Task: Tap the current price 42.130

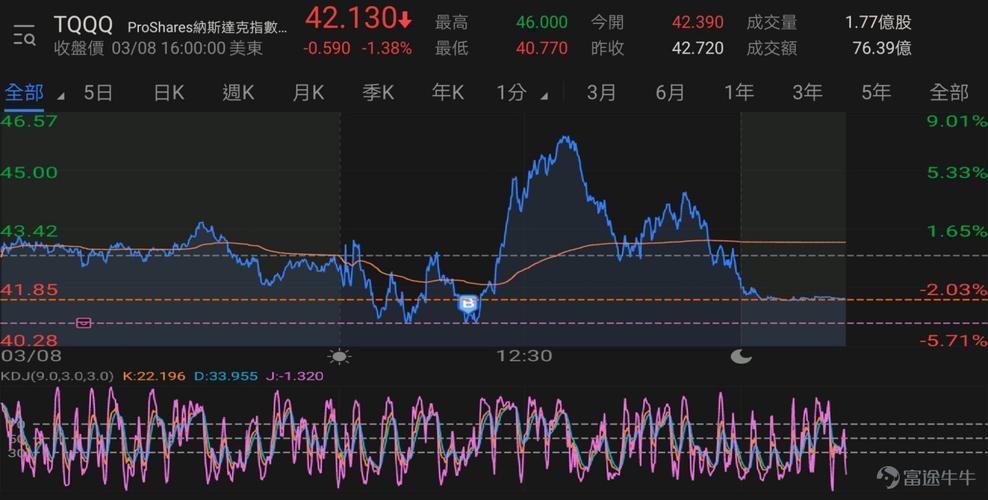Action: click(x=351, y=19)
